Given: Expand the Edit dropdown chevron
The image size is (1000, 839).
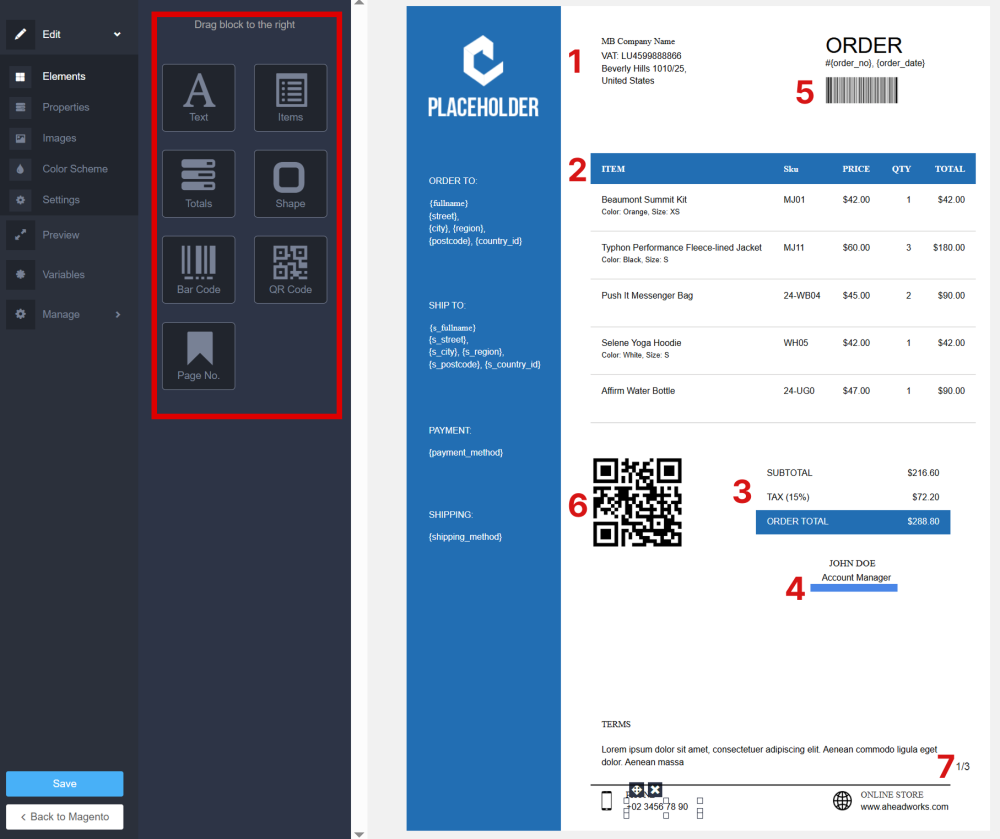Looking at the screenshot, I should (117, 34).
